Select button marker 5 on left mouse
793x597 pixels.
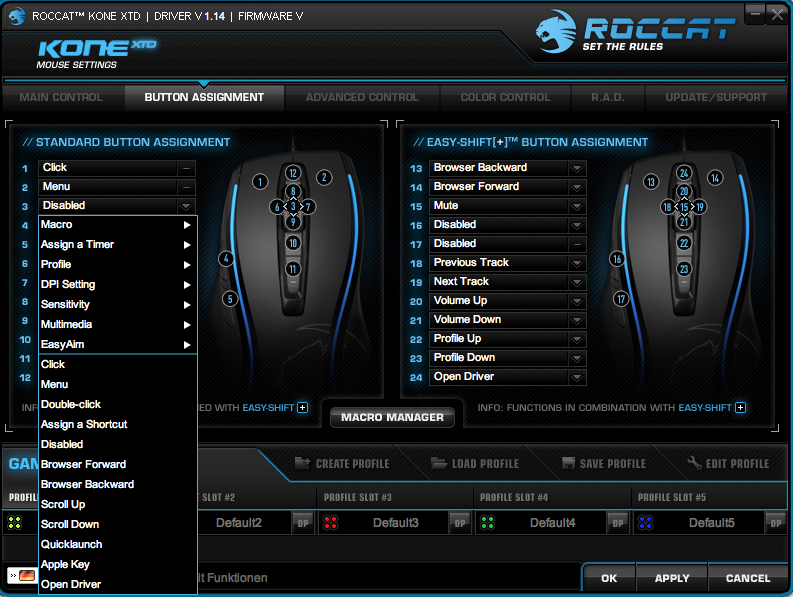click(230, 299)
